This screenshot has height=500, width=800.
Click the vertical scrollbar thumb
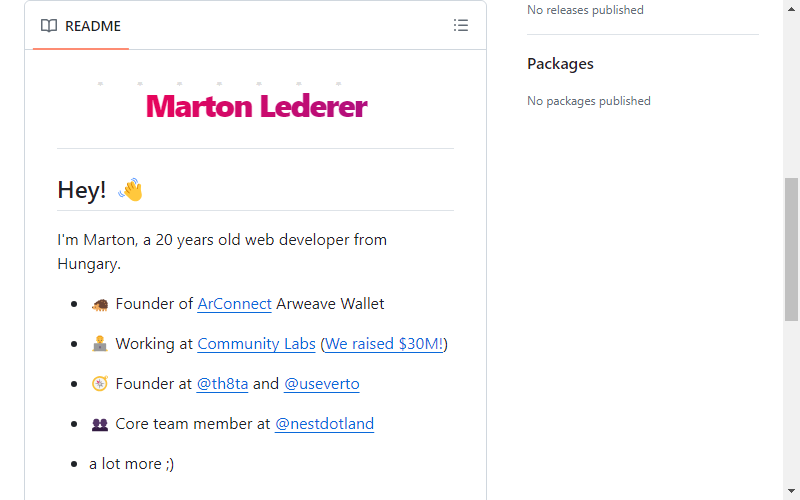pyautogui.click(x=791, y=249)
